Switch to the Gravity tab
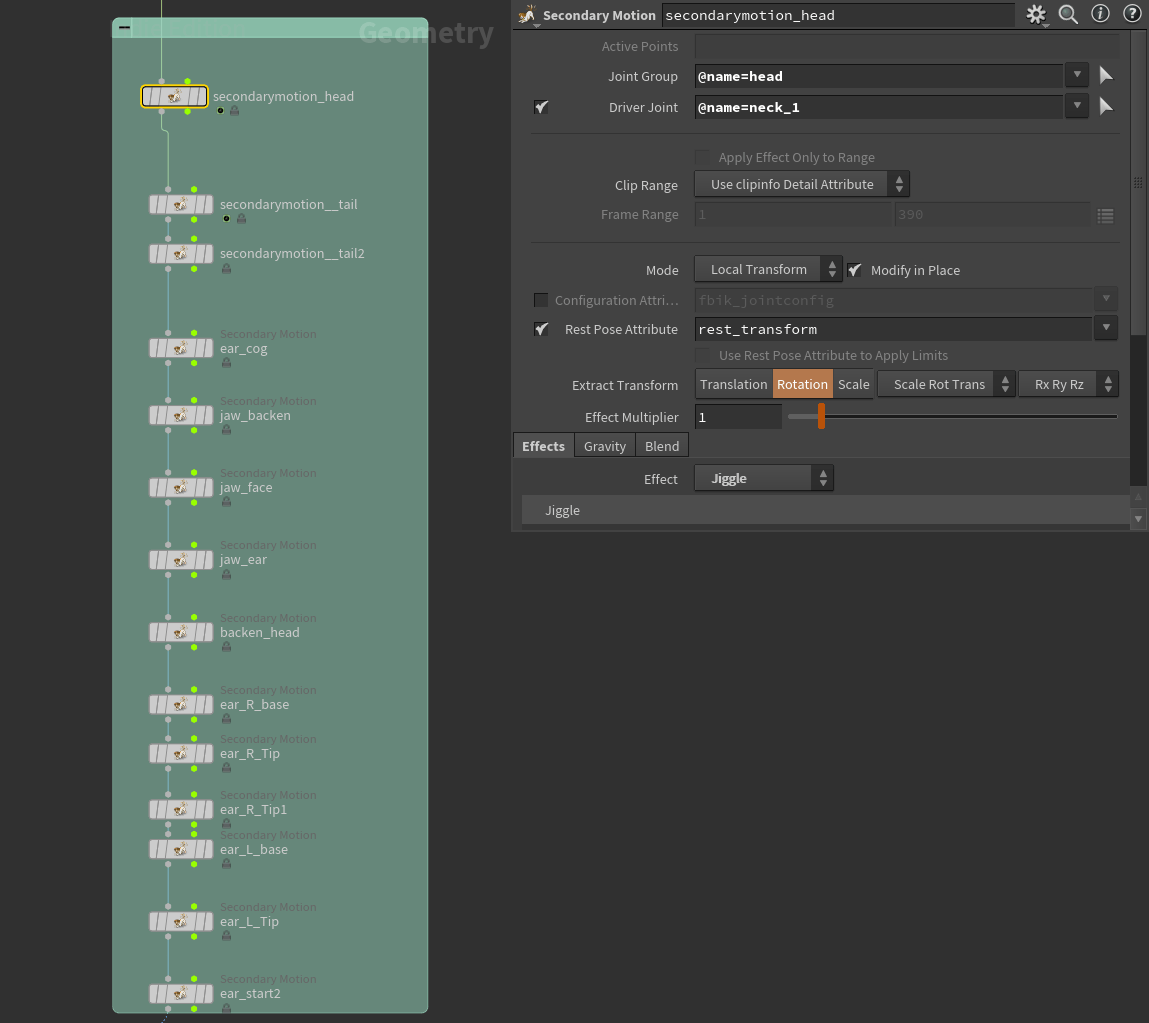 click(605, 447)
